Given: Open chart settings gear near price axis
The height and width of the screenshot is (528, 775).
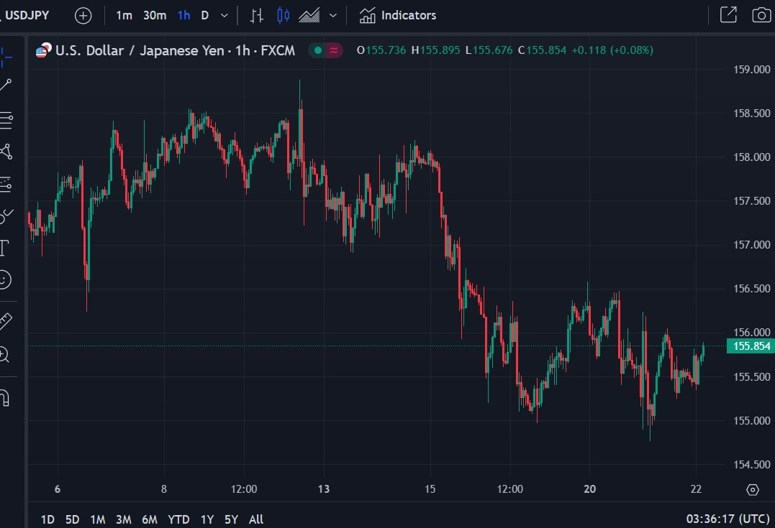Looking at the screenshot, I should (752, 490).
